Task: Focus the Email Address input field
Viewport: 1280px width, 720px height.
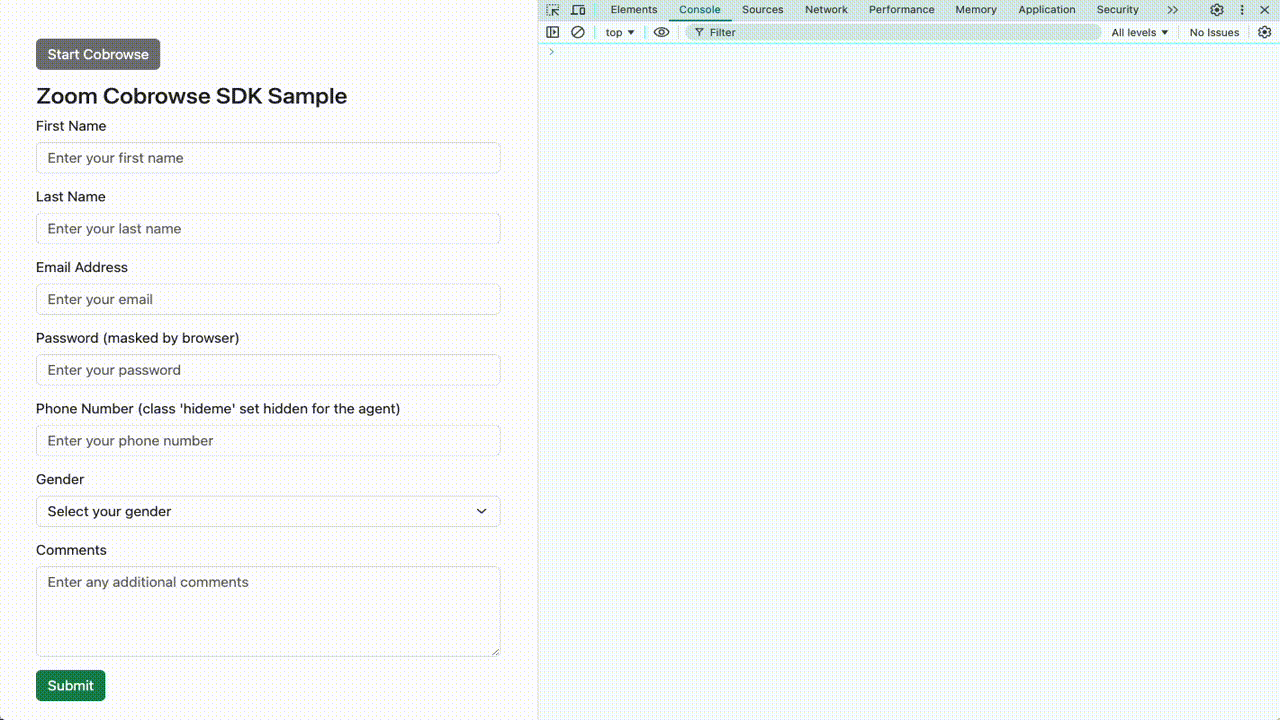Action: click(x=268, y=299)
